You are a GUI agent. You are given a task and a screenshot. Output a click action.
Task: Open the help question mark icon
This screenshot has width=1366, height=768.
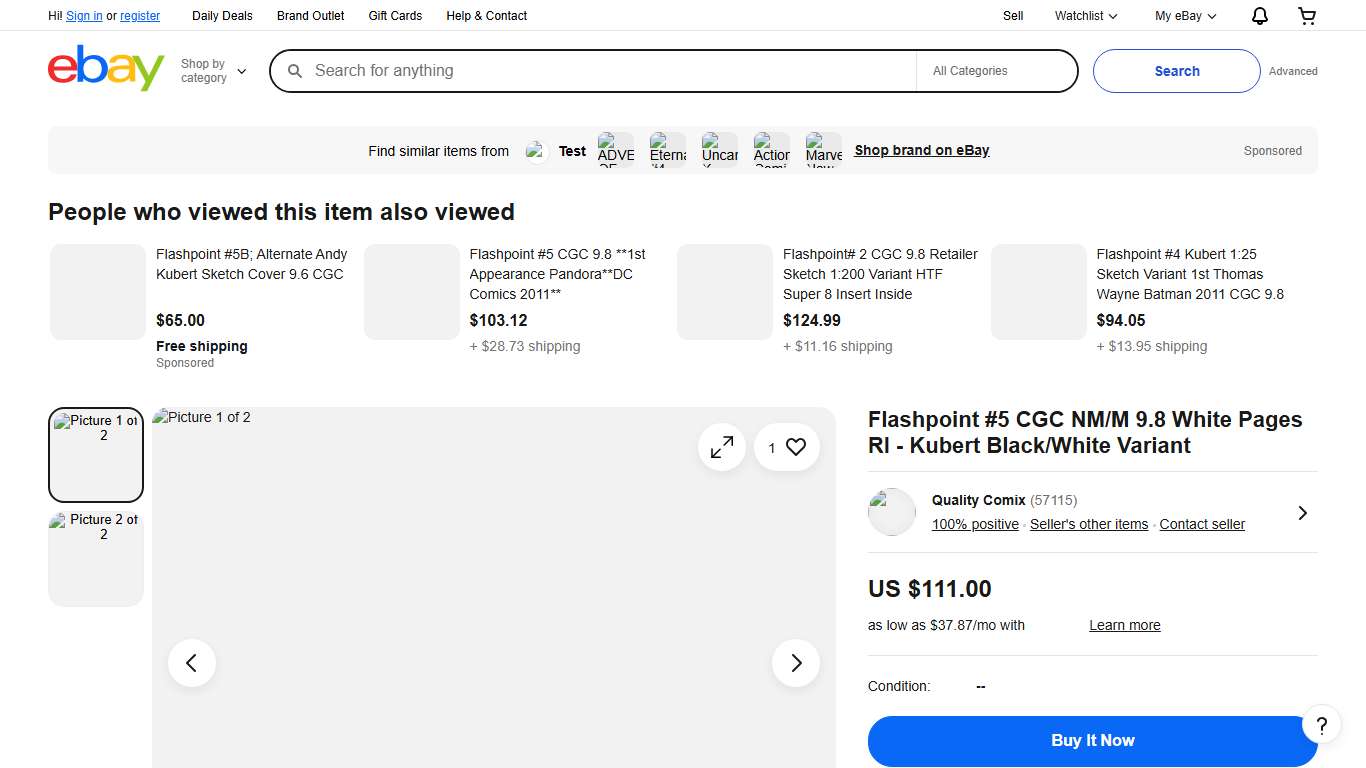pos(1321,725)
